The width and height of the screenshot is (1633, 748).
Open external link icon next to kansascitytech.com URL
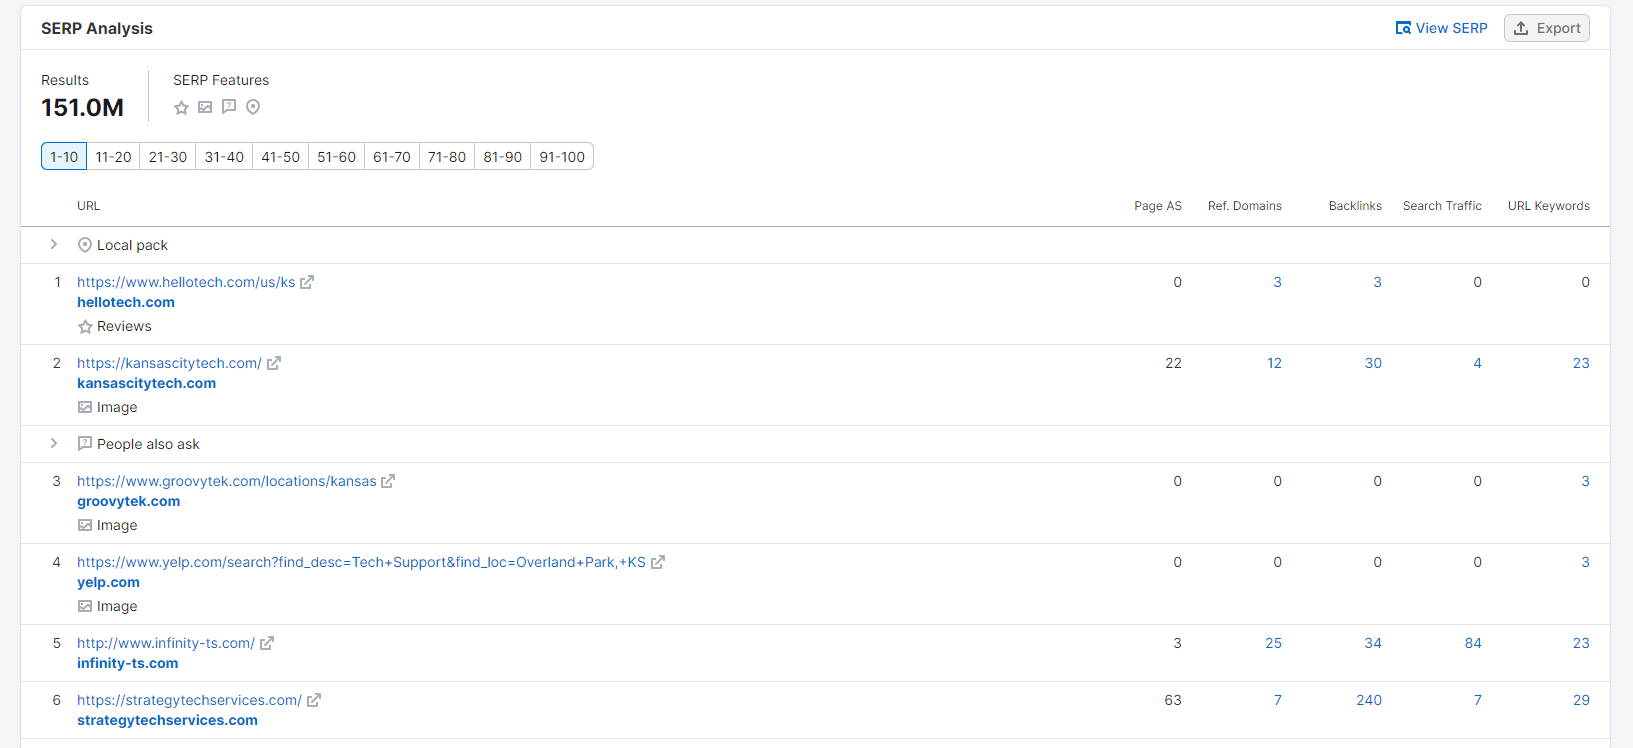pos(274,364)
